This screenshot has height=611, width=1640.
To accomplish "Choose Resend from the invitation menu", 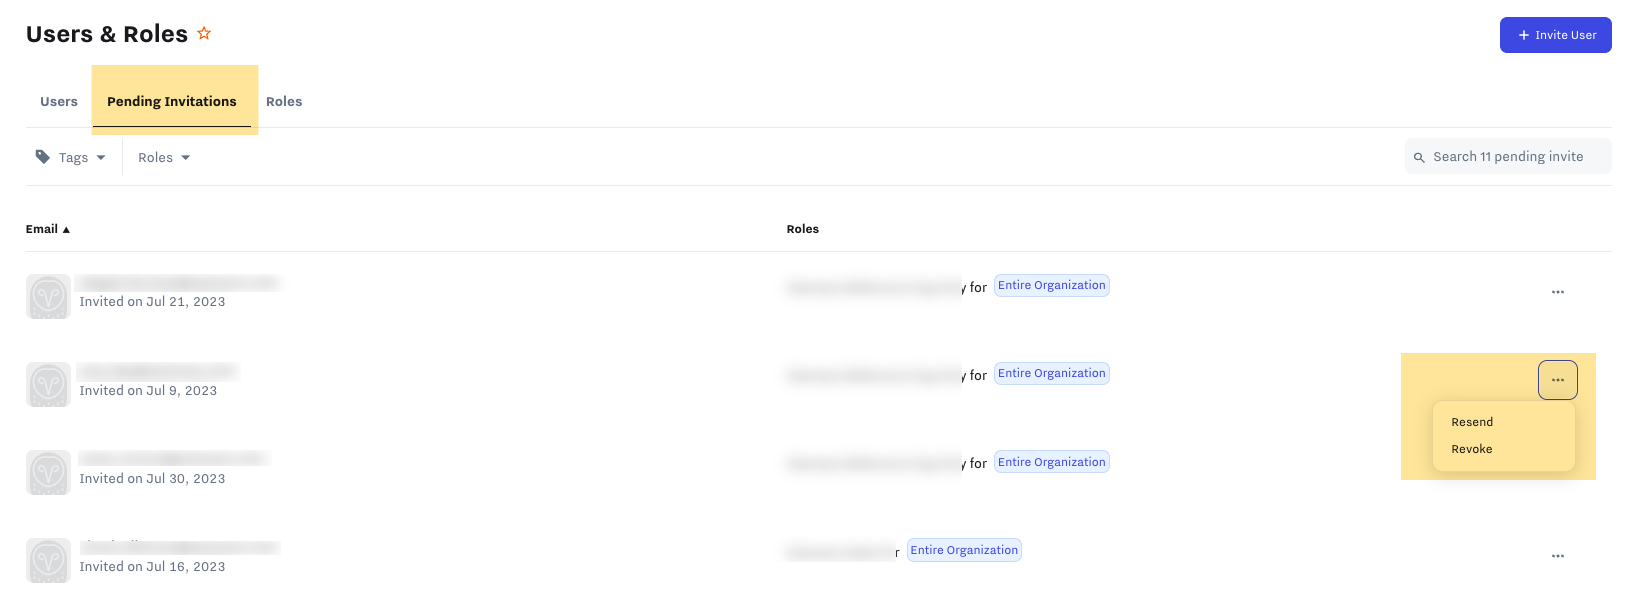I will [x=1472, y=422].
